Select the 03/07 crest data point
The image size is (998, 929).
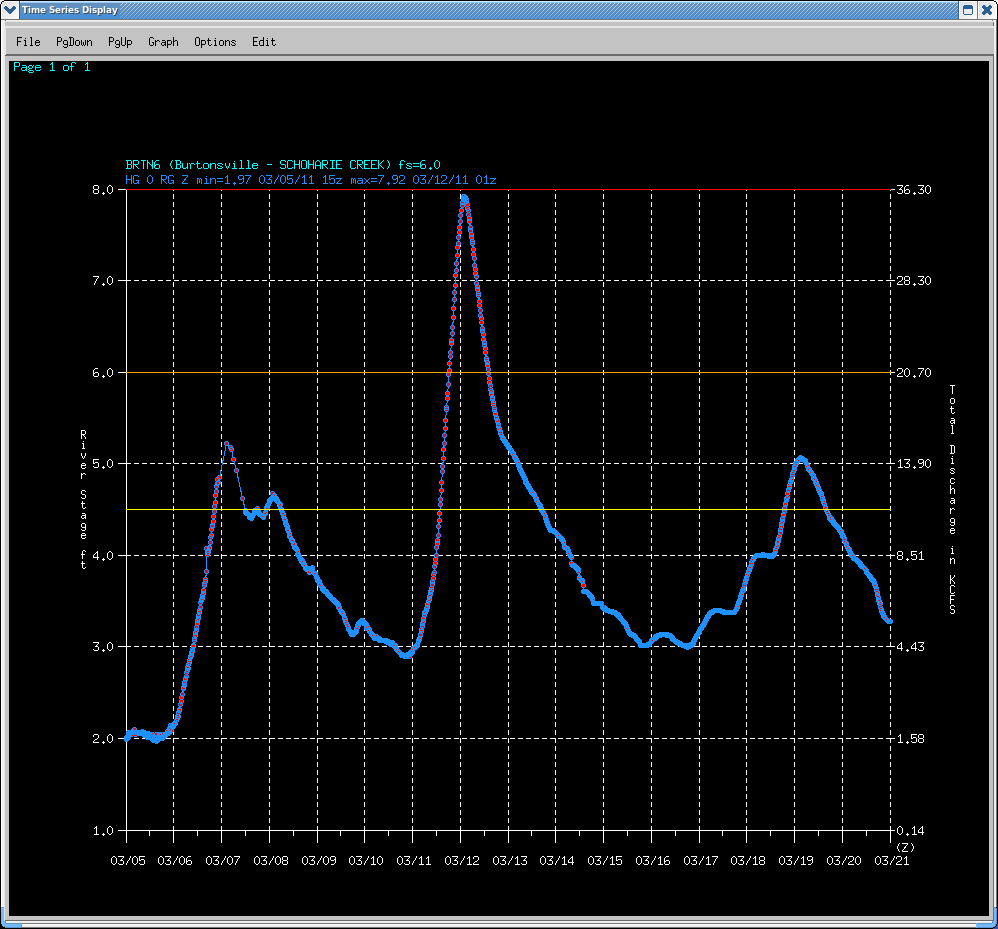pos(226,444)
